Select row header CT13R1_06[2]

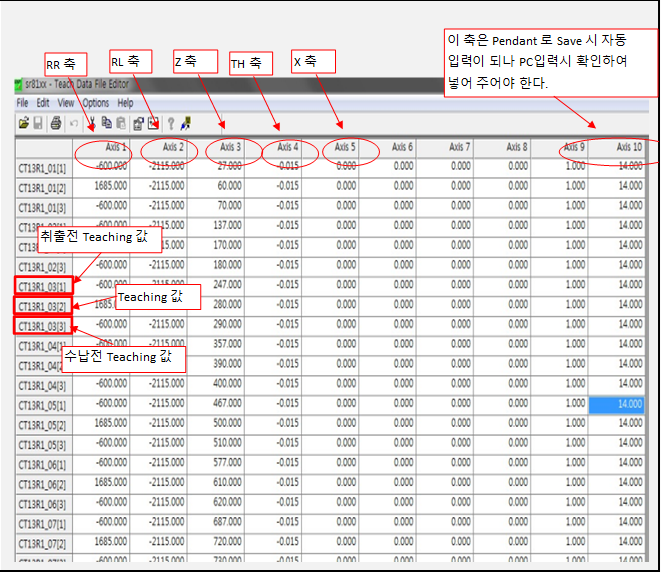(x=44, y=484)
